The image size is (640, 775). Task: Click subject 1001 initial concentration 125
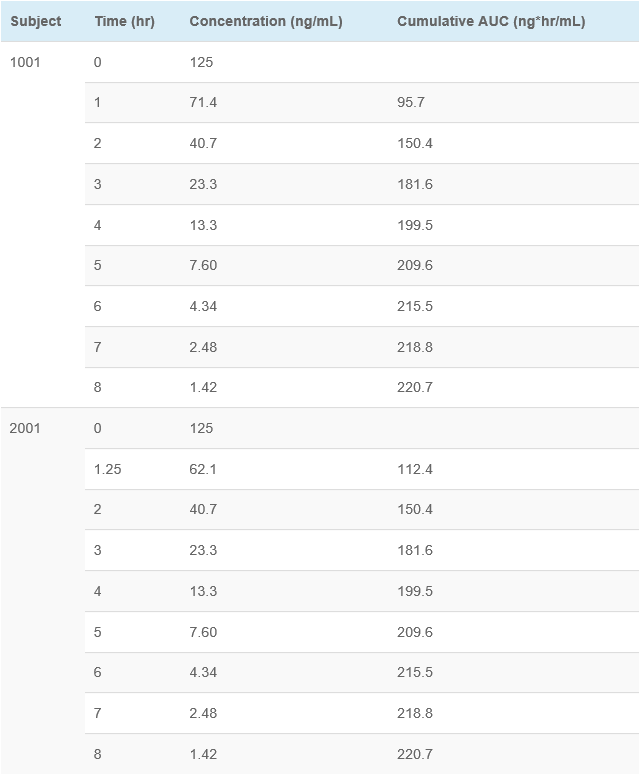coord(202,62)
